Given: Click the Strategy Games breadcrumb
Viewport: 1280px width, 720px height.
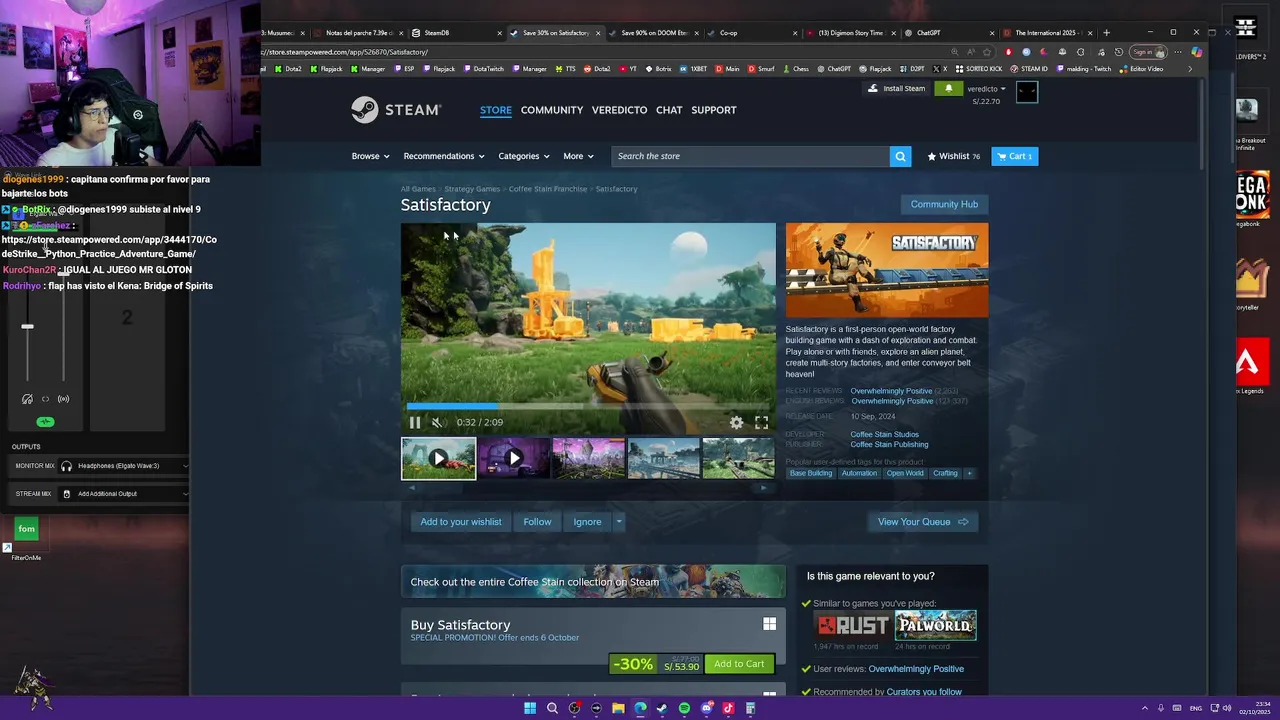Looking at the screenshot, I should (472, 189).
